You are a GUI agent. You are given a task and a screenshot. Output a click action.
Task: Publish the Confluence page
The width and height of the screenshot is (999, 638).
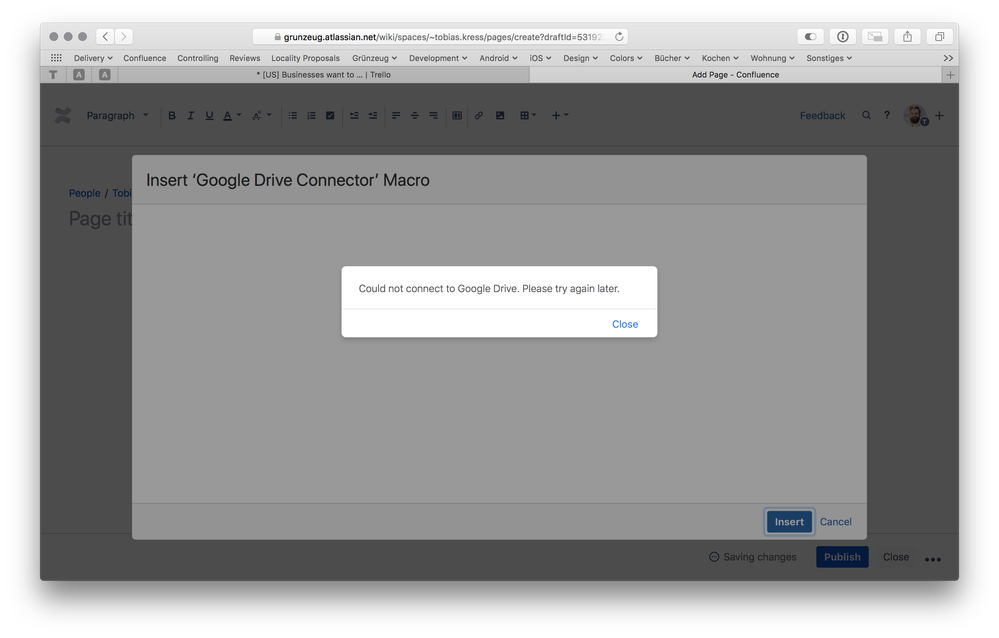tap(842, 557)
